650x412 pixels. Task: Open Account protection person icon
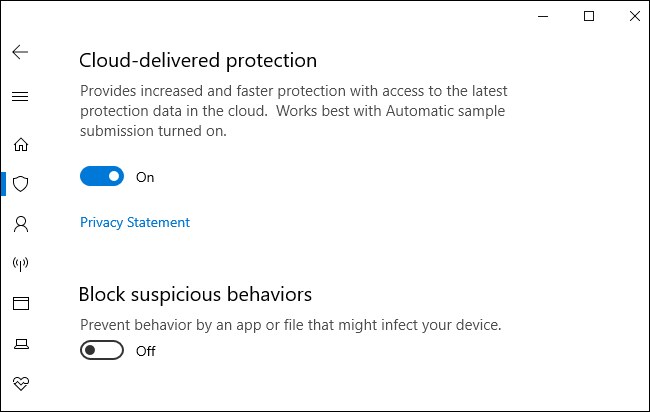pyautogui.click(x=21, y=224)
